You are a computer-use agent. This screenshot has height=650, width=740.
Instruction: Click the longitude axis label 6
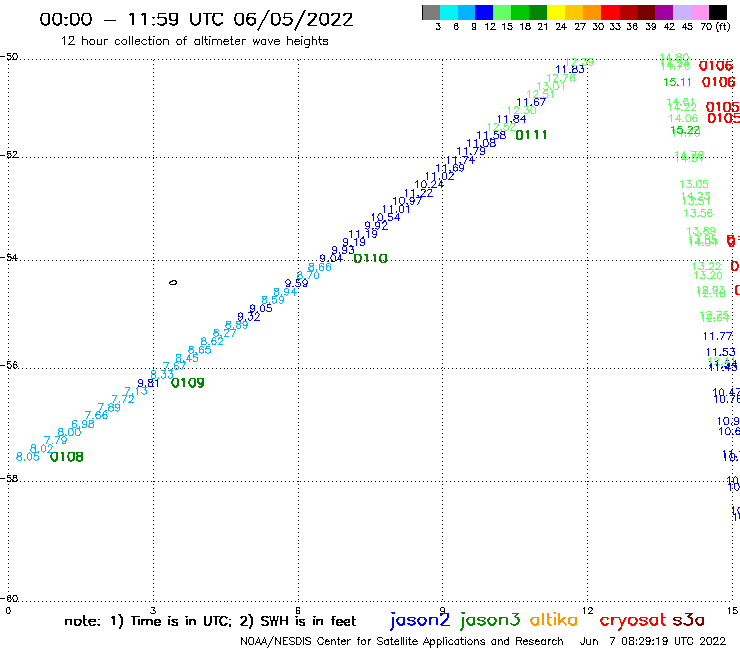(298, 610)
